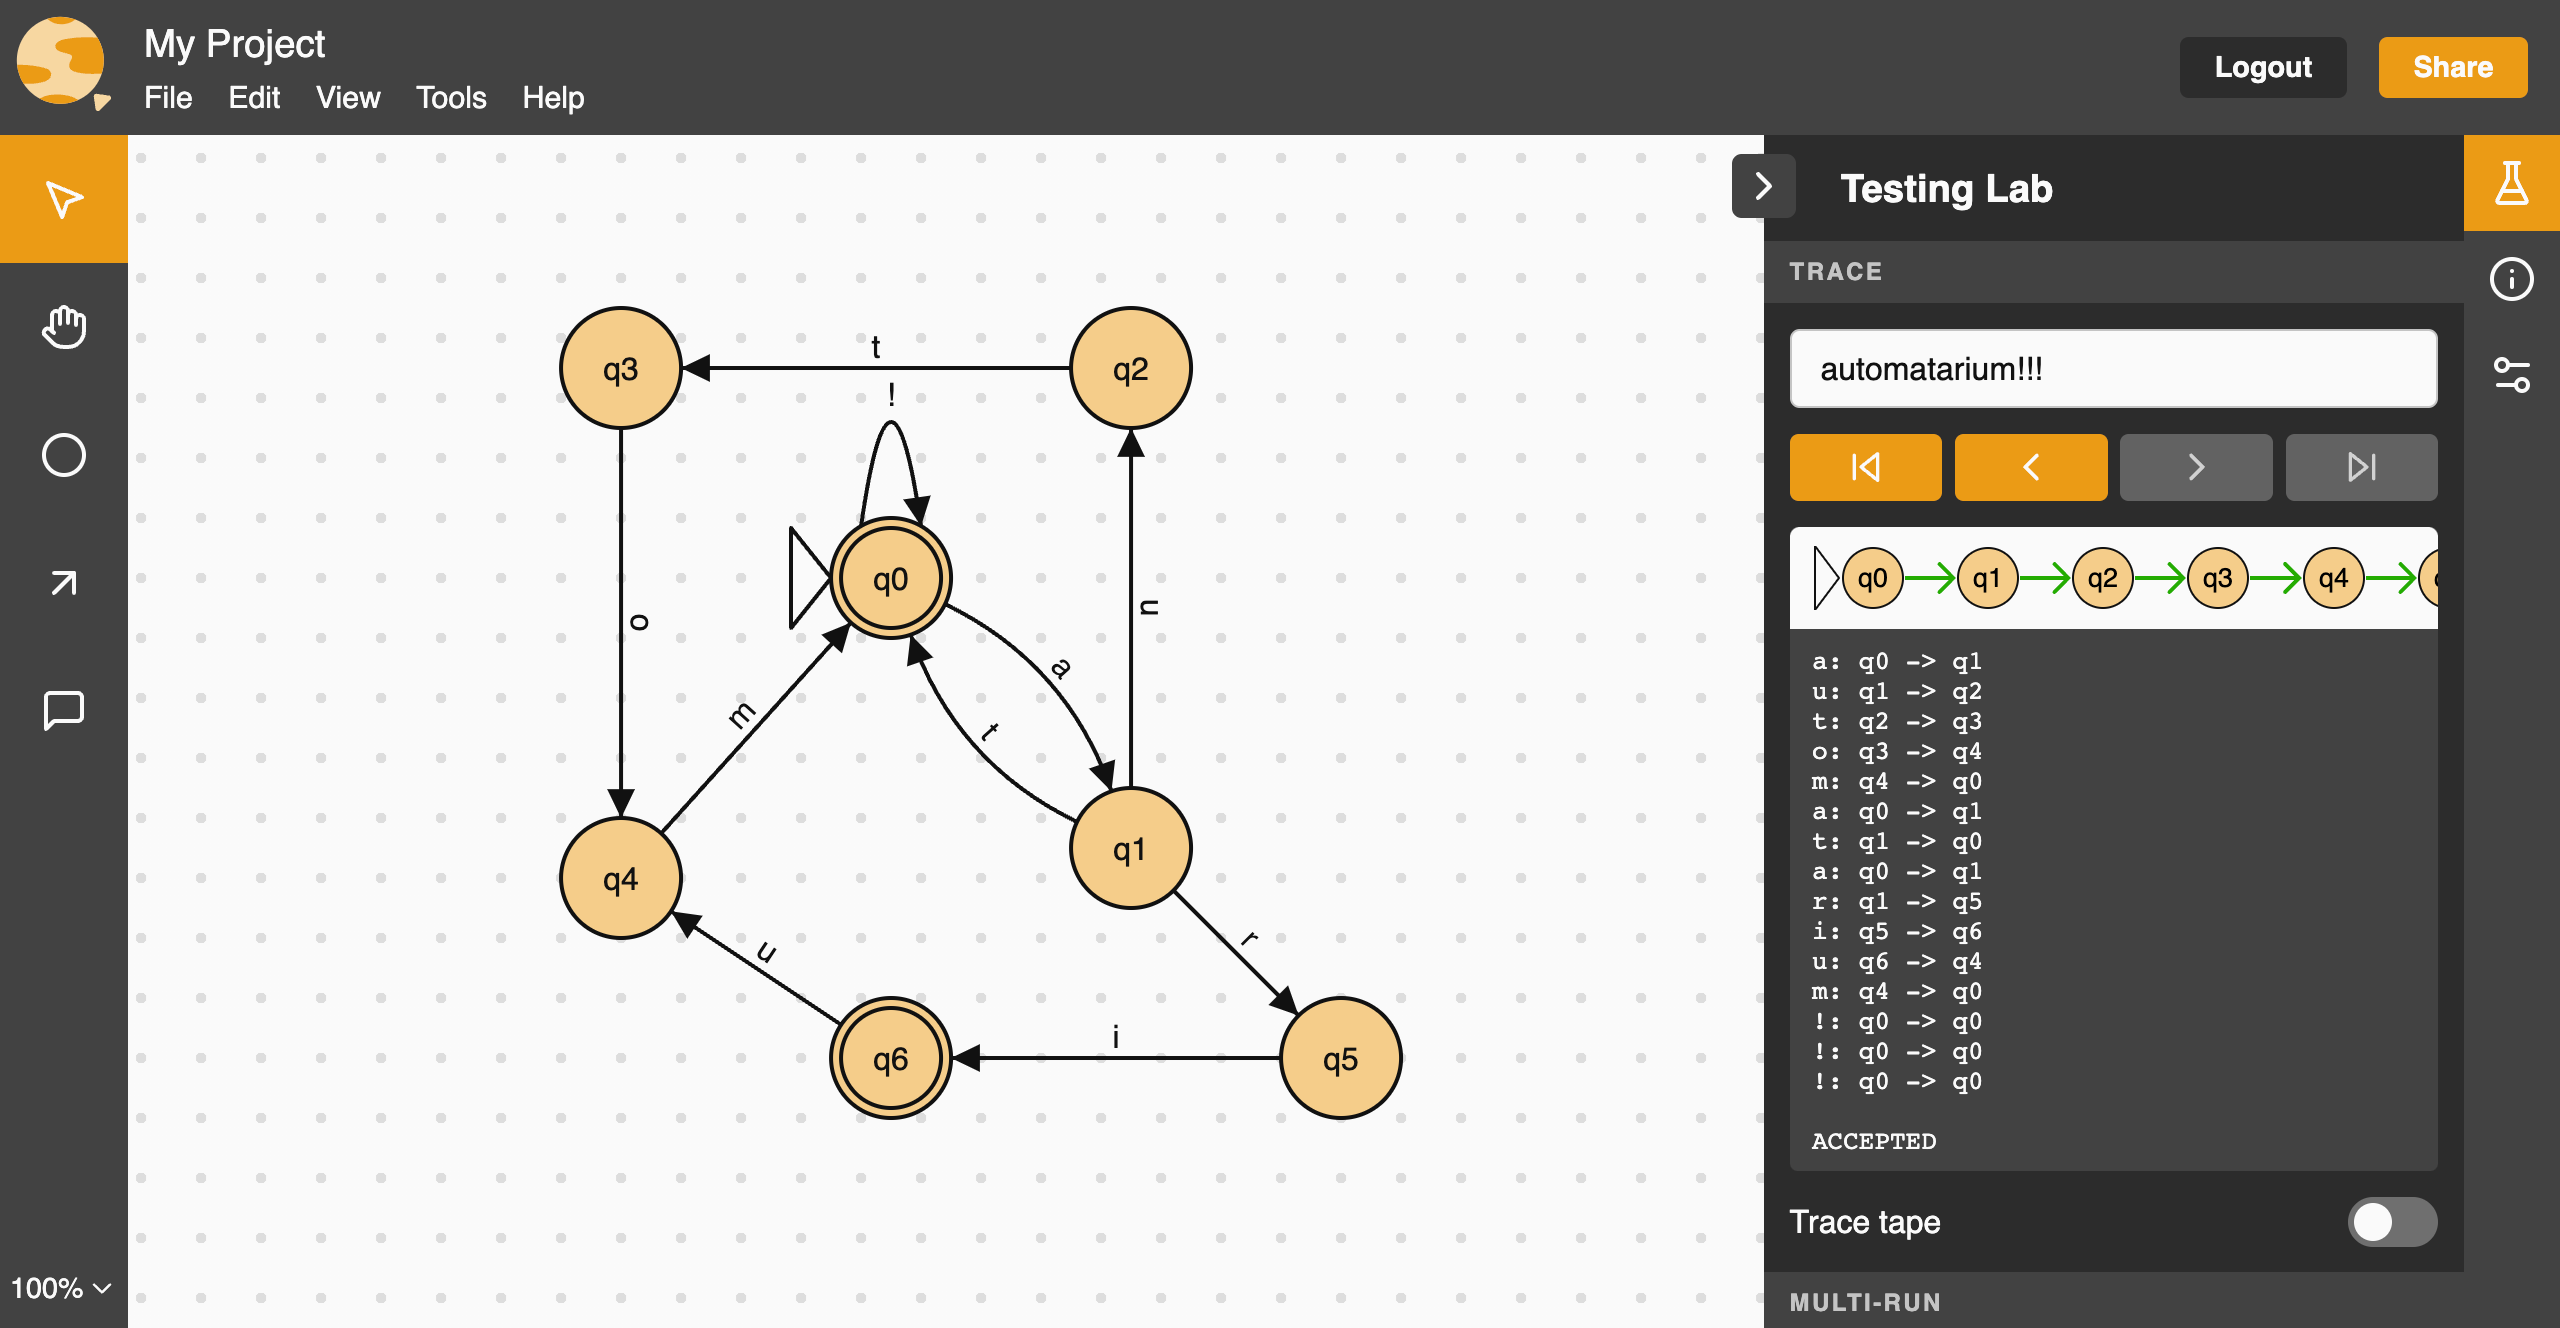Select the circle state tool
2560x1328 pixels.
[63, 455]
